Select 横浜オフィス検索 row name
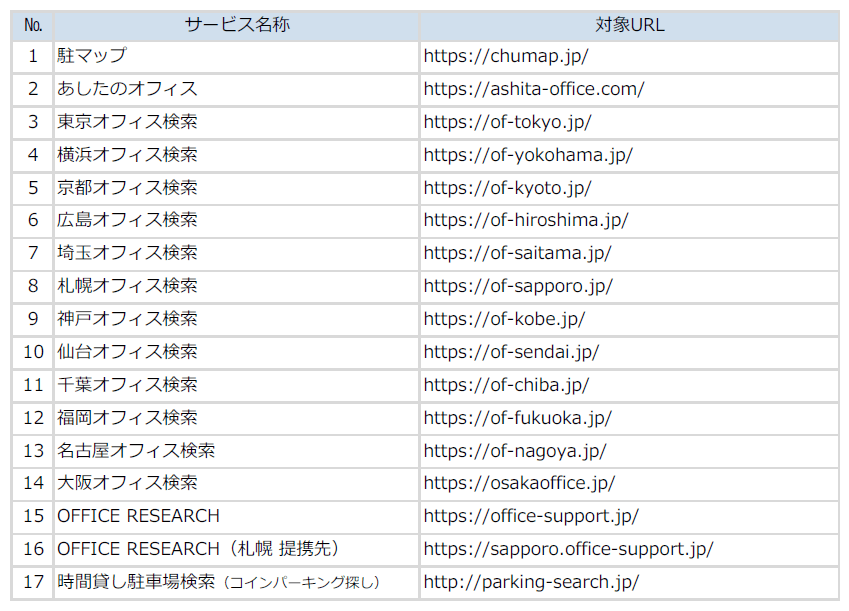849x611 pixels. [x=127, y=154]
